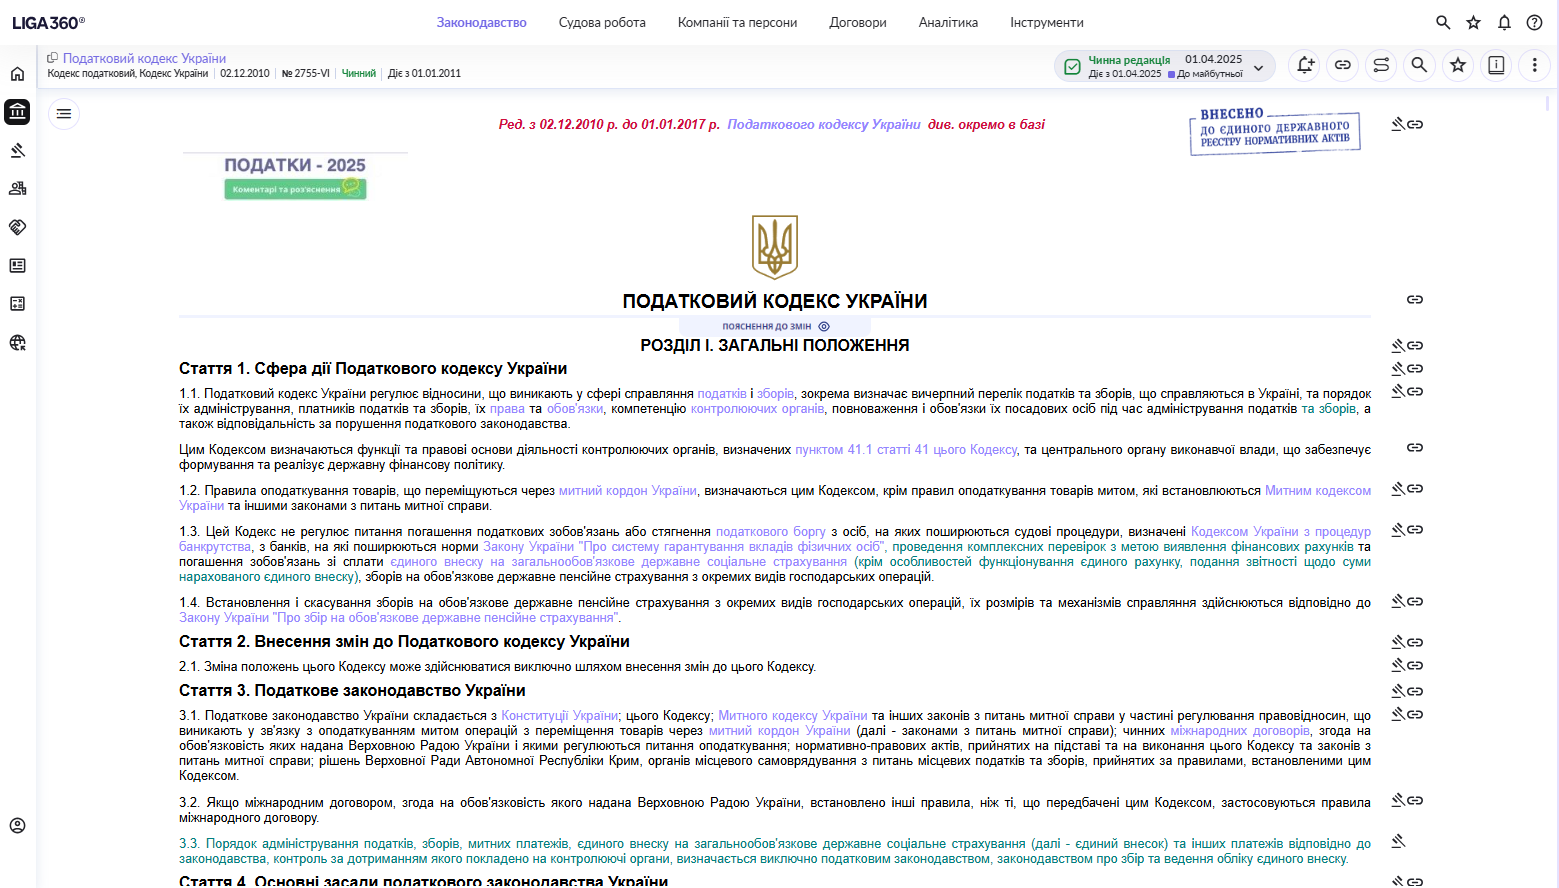
Task: Select the legislation bank-building sidebar icon
Action: click(17, 112)
